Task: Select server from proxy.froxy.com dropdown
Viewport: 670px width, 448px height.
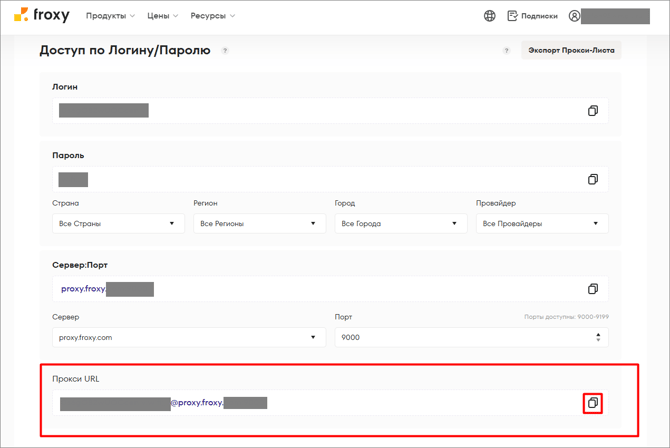Action: [x=188, y=338]
